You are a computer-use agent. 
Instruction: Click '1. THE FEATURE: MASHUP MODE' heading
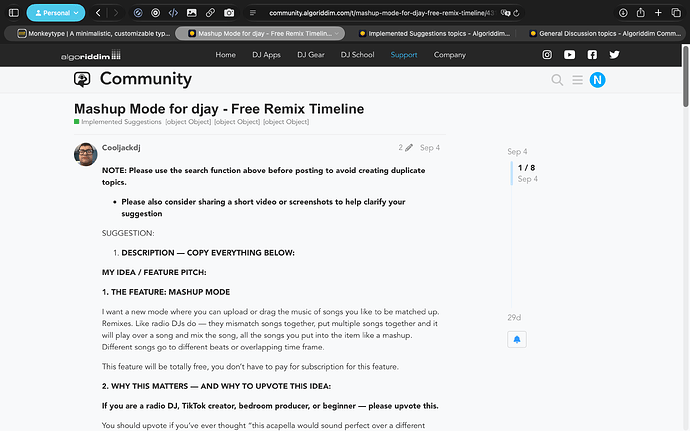tap(166, 292)
